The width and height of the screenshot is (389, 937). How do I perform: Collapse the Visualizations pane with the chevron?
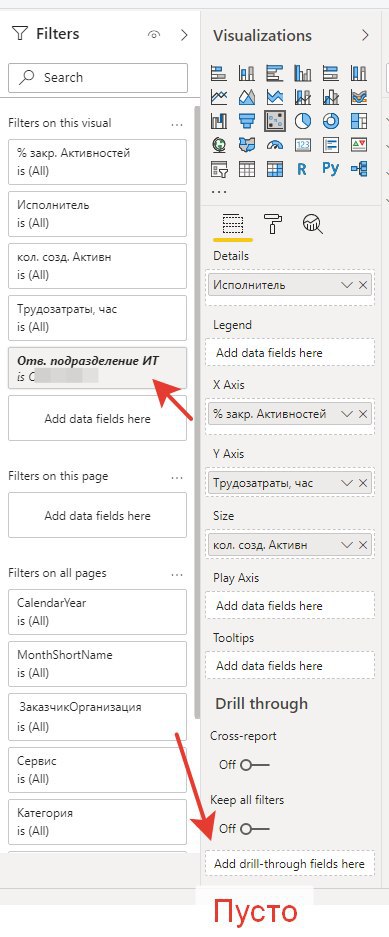click(x=365, y=35)
